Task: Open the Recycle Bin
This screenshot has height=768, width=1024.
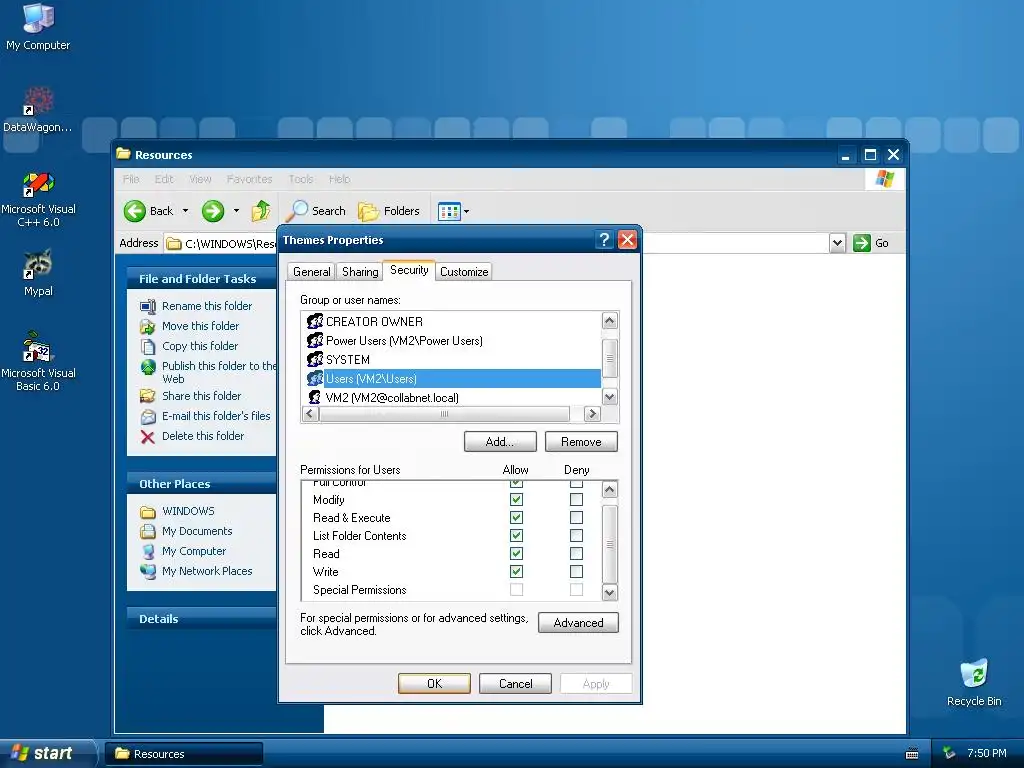Action: coord(974,682)
